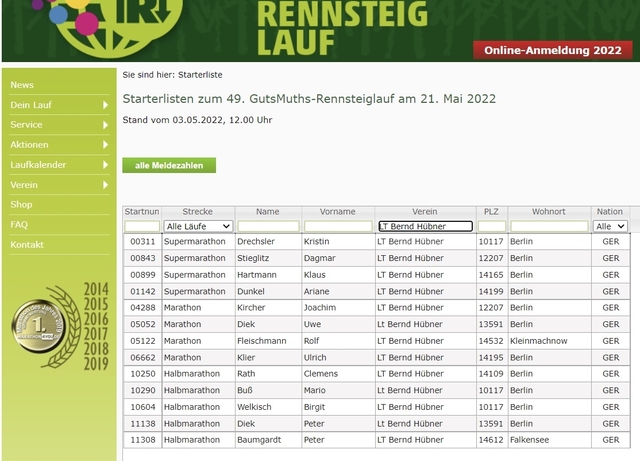Open the Aktionen menu item

click(x=29, y=145)
